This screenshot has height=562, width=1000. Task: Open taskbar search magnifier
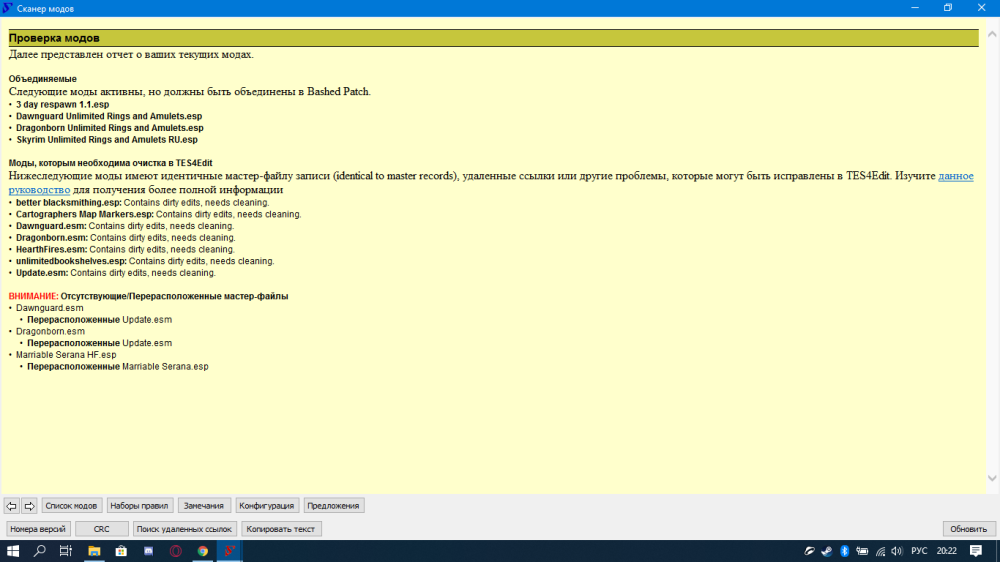(40, 551)
